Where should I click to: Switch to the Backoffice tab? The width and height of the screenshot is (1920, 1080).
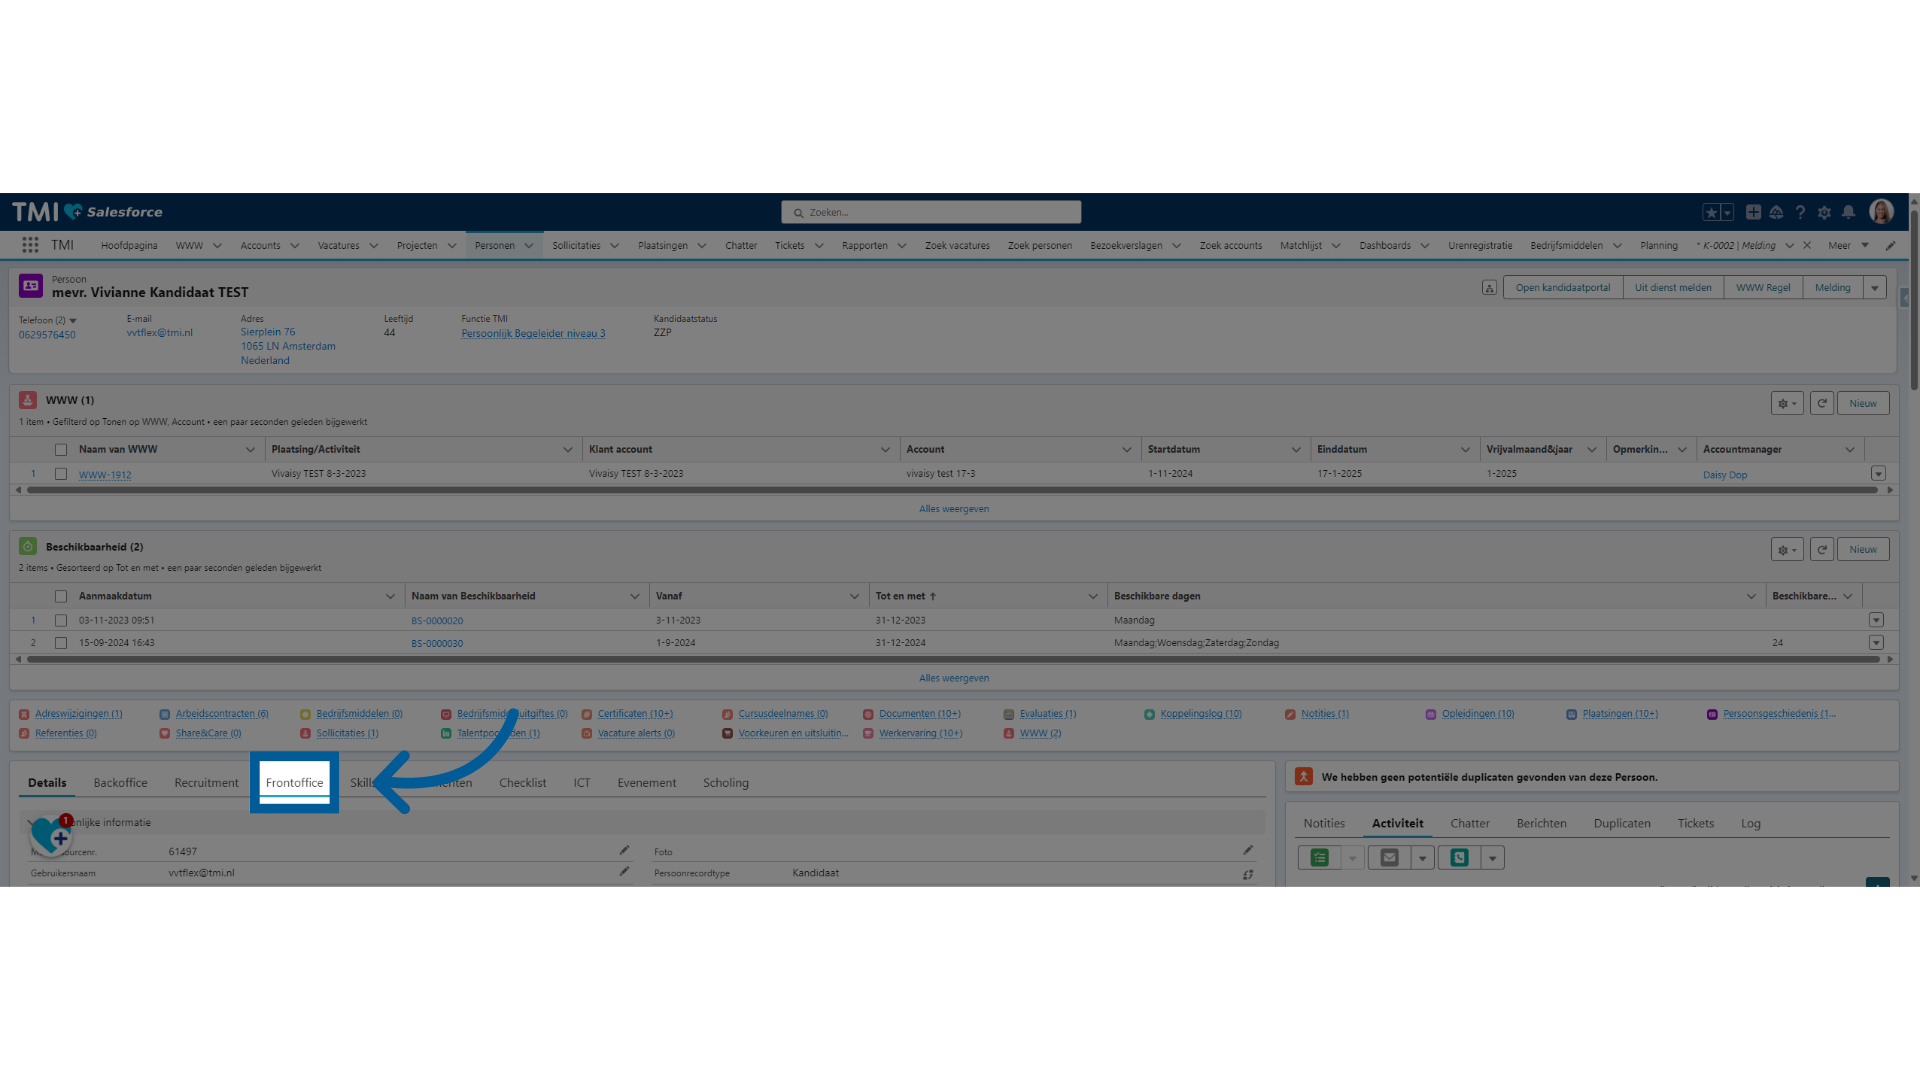120,783
